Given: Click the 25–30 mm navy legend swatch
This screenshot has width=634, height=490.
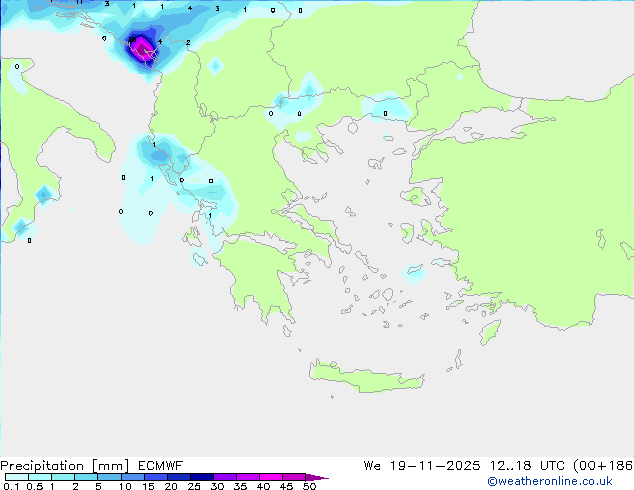Looking at the screenshot, I should 201,477.
